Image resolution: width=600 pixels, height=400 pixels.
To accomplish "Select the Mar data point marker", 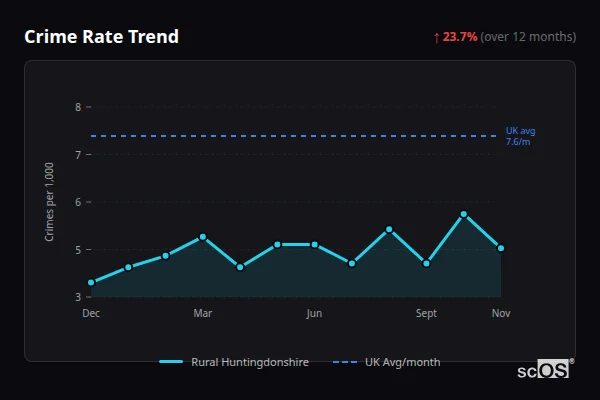I will coord(203,237).
